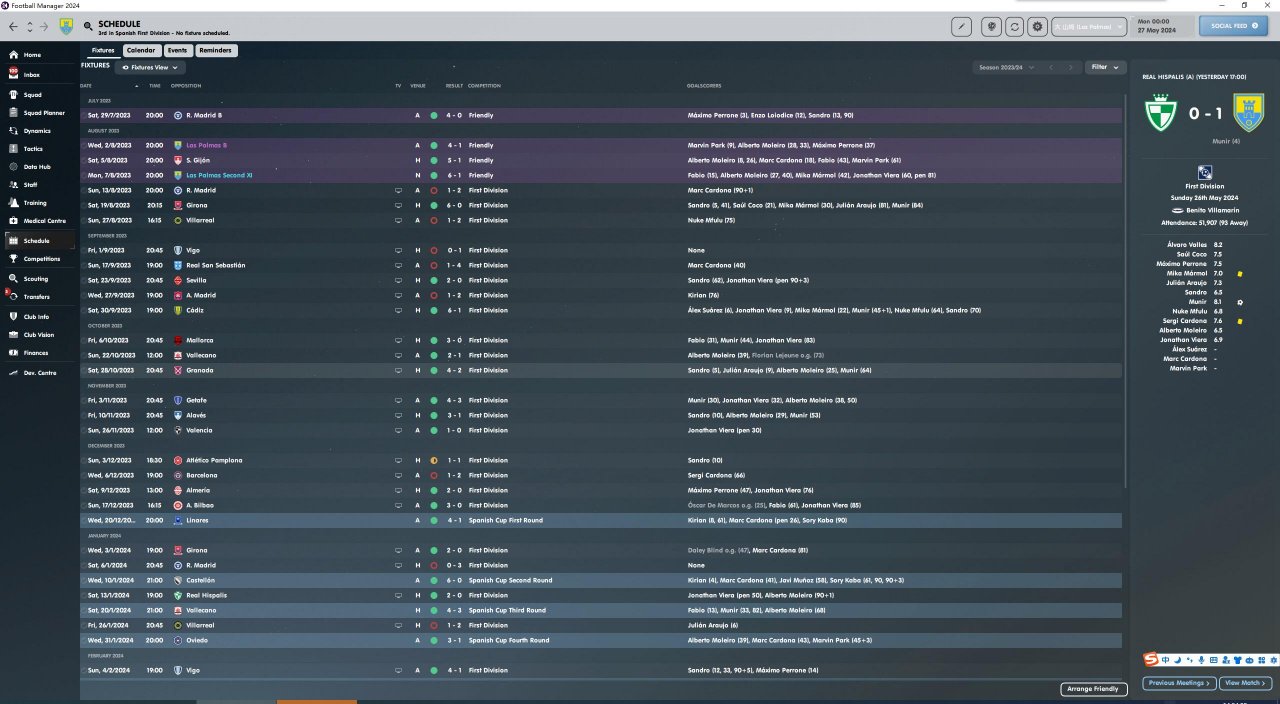Image resolution: width=1280 pixels, height=704 pixels.
Task: Select the Atlético Pamplona fixture row
Action: coord(601,460)
